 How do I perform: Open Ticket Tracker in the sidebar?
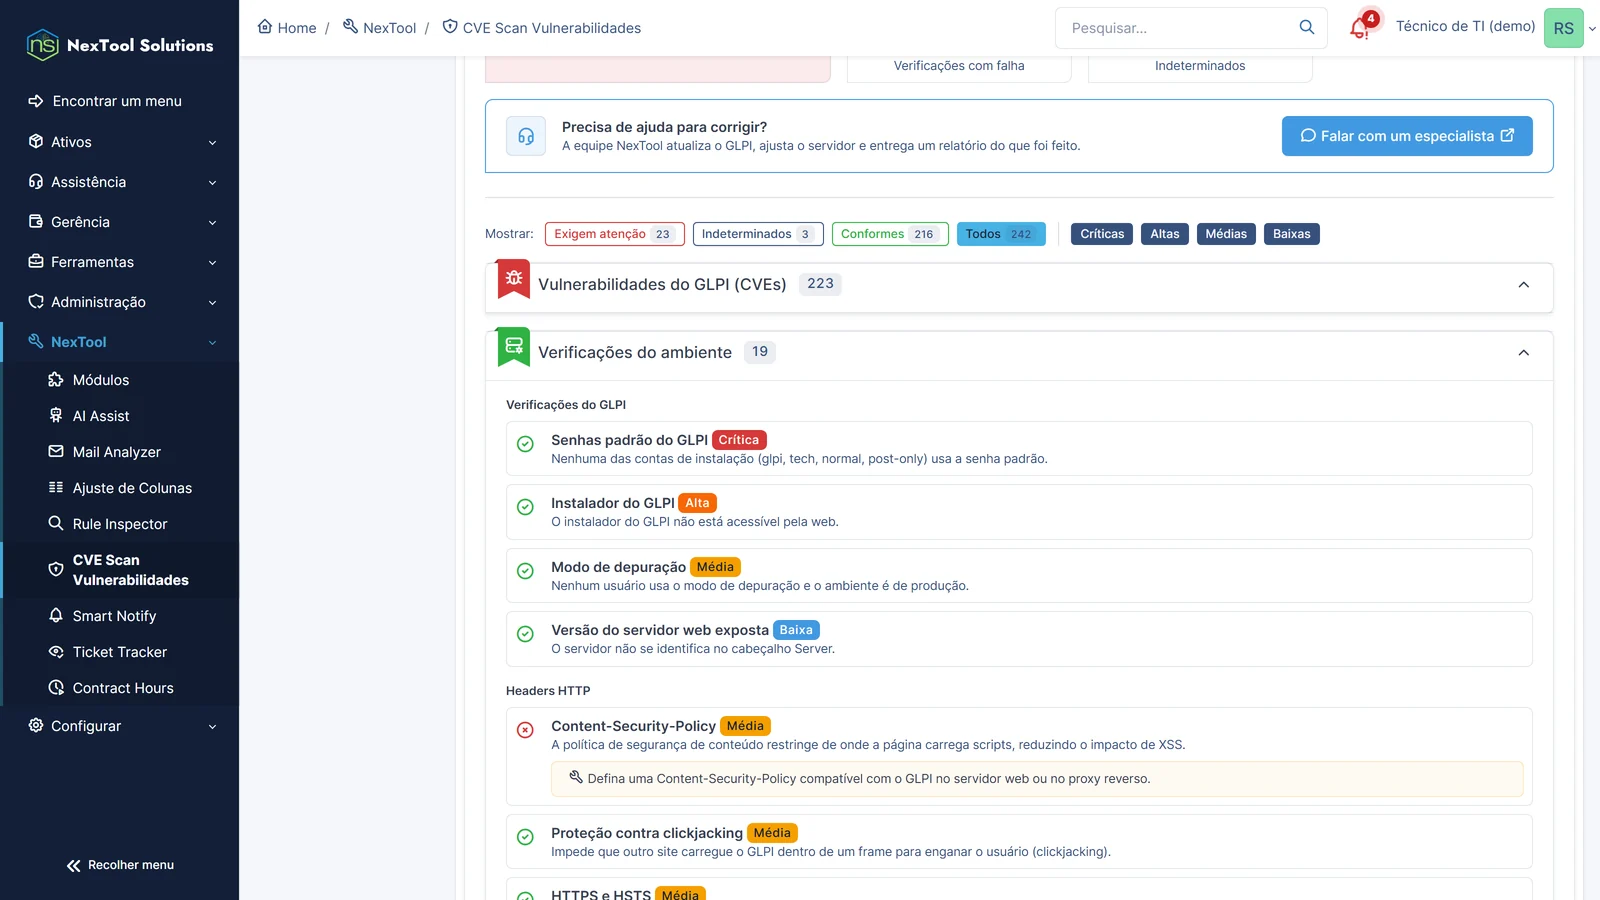click(x=120, y=652)
